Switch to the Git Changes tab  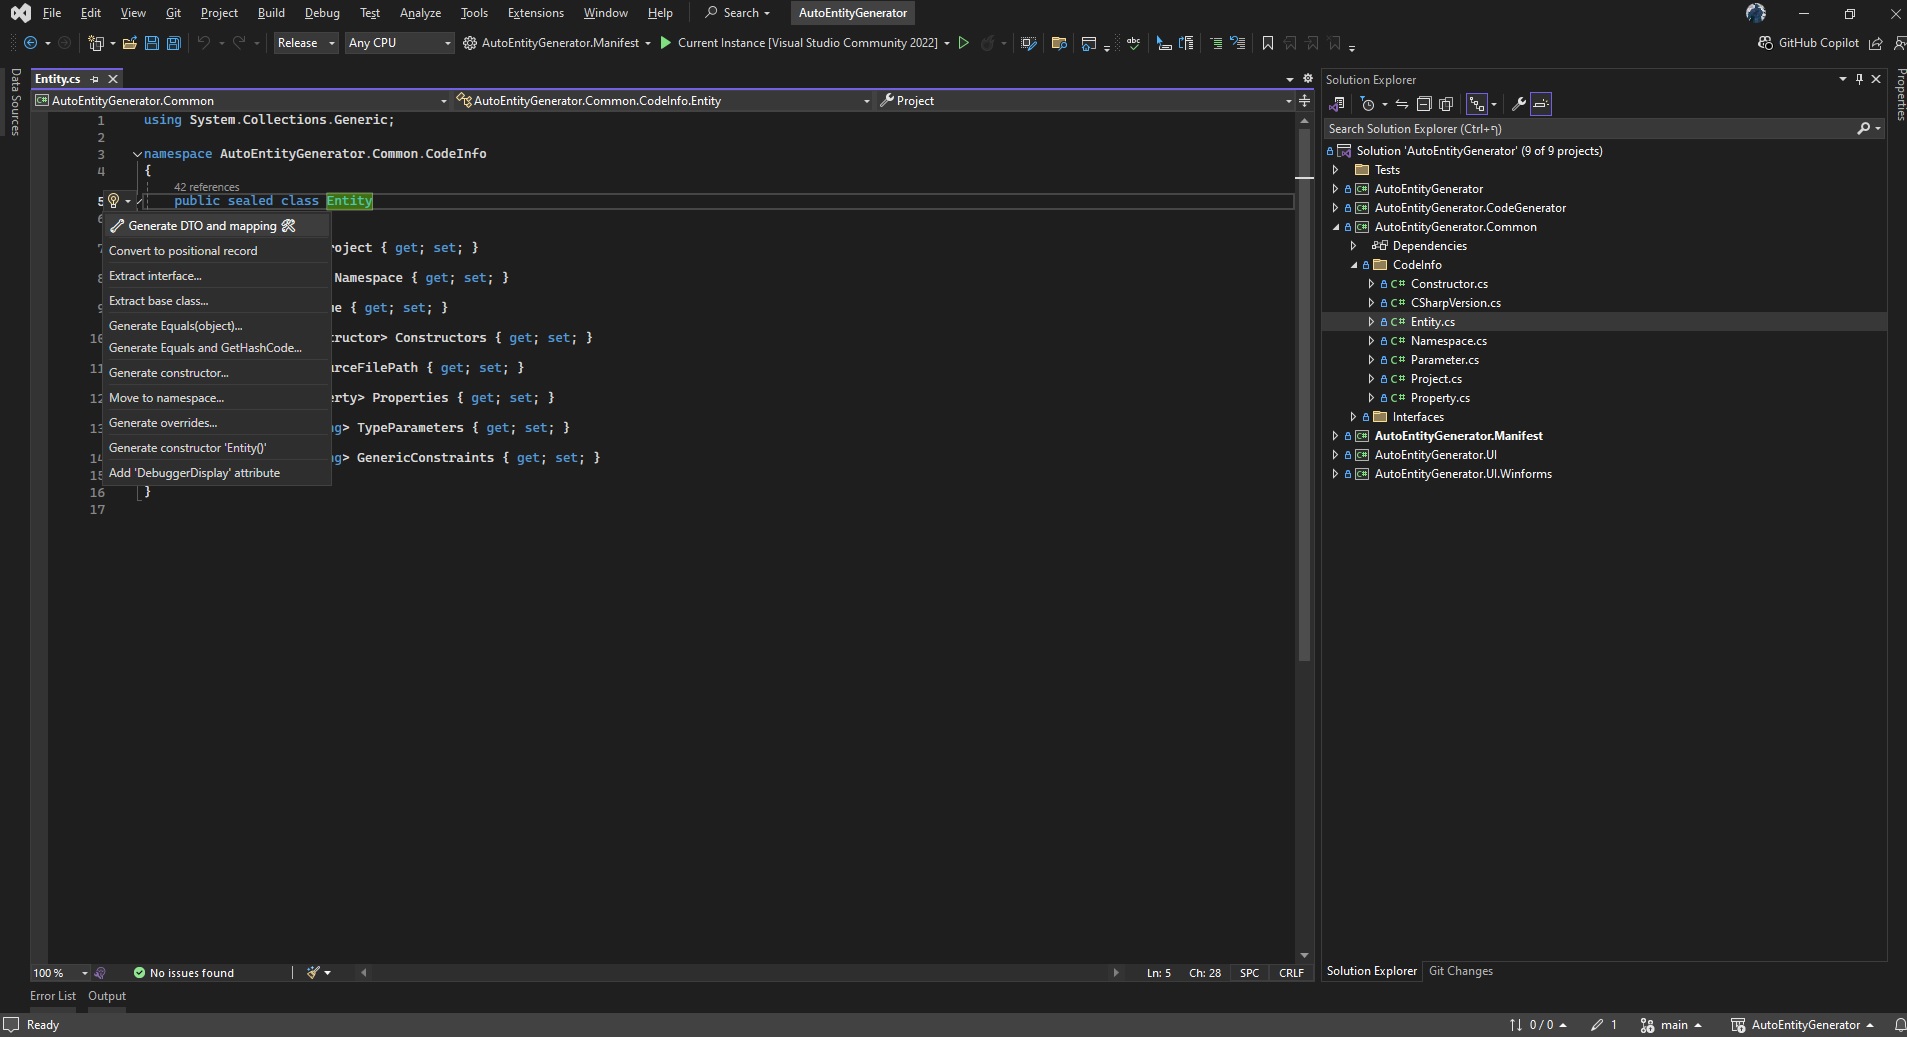coord(1460,971)
